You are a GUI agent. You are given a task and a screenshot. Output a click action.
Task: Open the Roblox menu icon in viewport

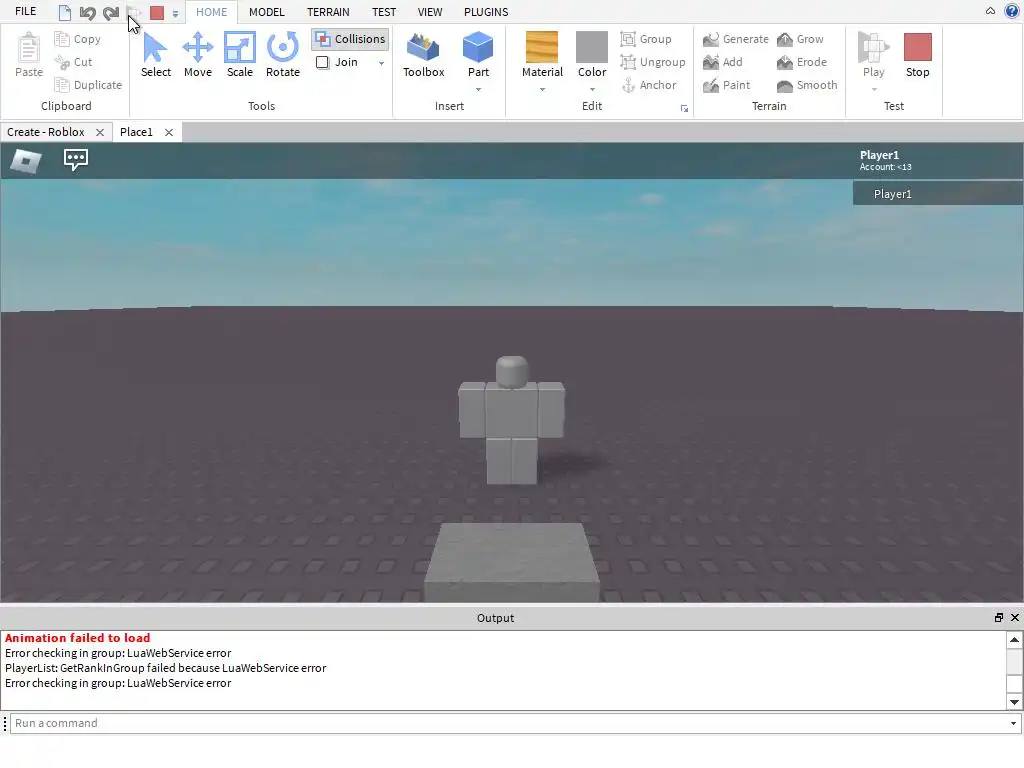pyautogui.click(x=26, y=160)
